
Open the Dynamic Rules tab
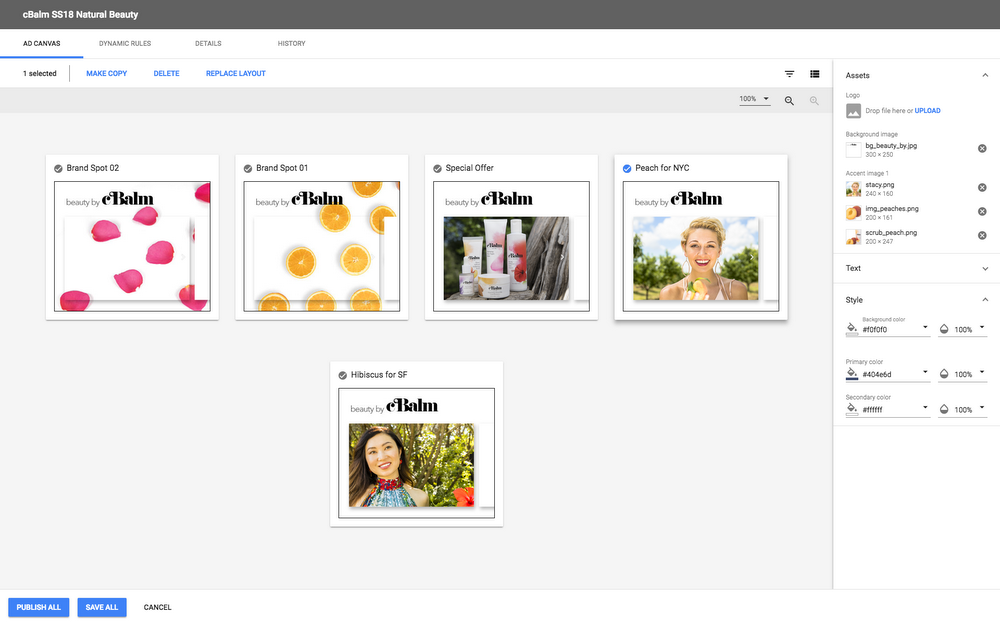click(125, 44)
